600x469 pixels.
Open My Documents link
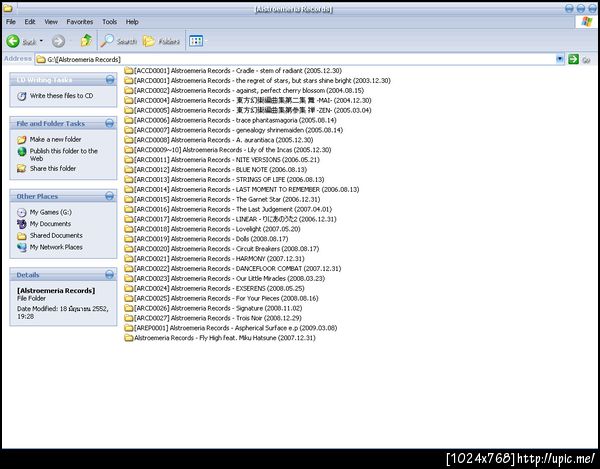(51, 224)
